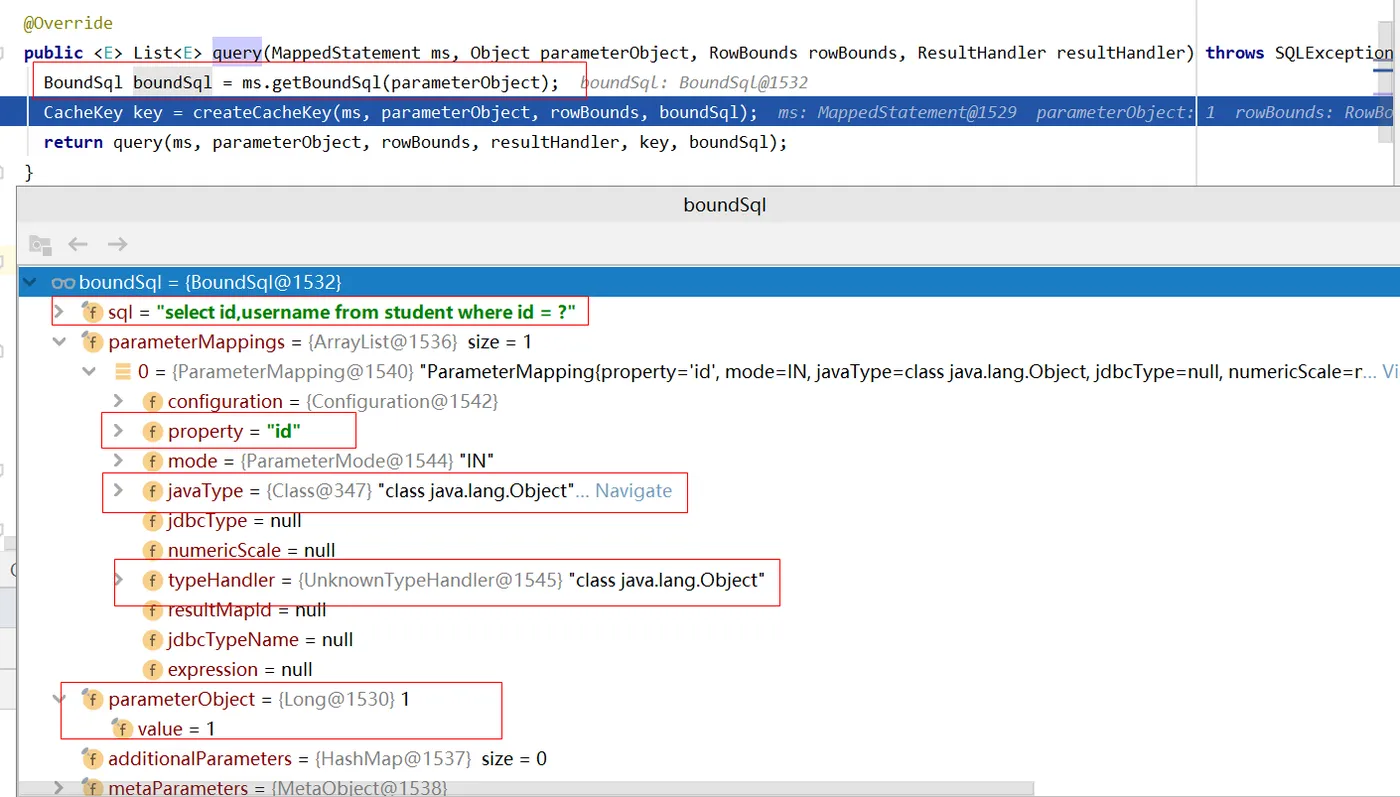The width and height of the screenshot is (1400, 797).
Task: Expand the metaParameters node
Action: pos(59,788)
